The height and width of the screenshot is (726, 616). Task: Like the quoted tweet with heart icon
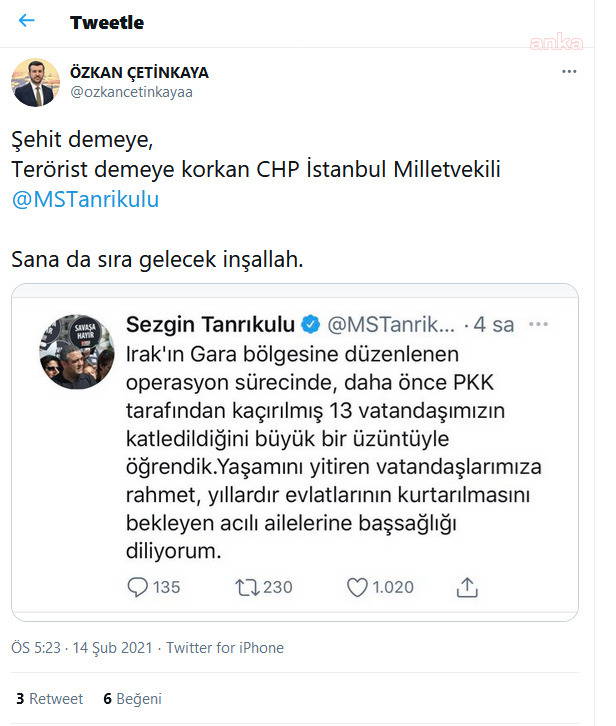coord(357,587)
